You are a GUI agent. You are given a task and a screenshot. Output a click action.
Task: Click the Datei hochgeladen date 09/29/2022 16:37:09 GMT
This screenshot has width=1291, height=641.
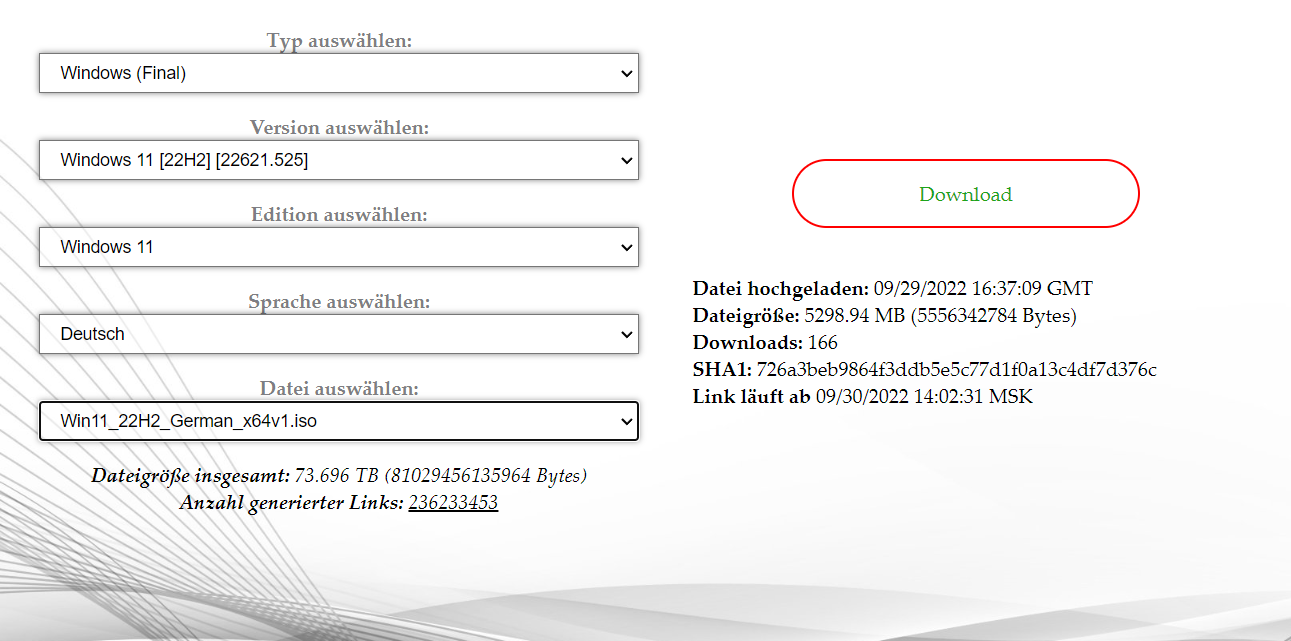[x=984, y=289]
